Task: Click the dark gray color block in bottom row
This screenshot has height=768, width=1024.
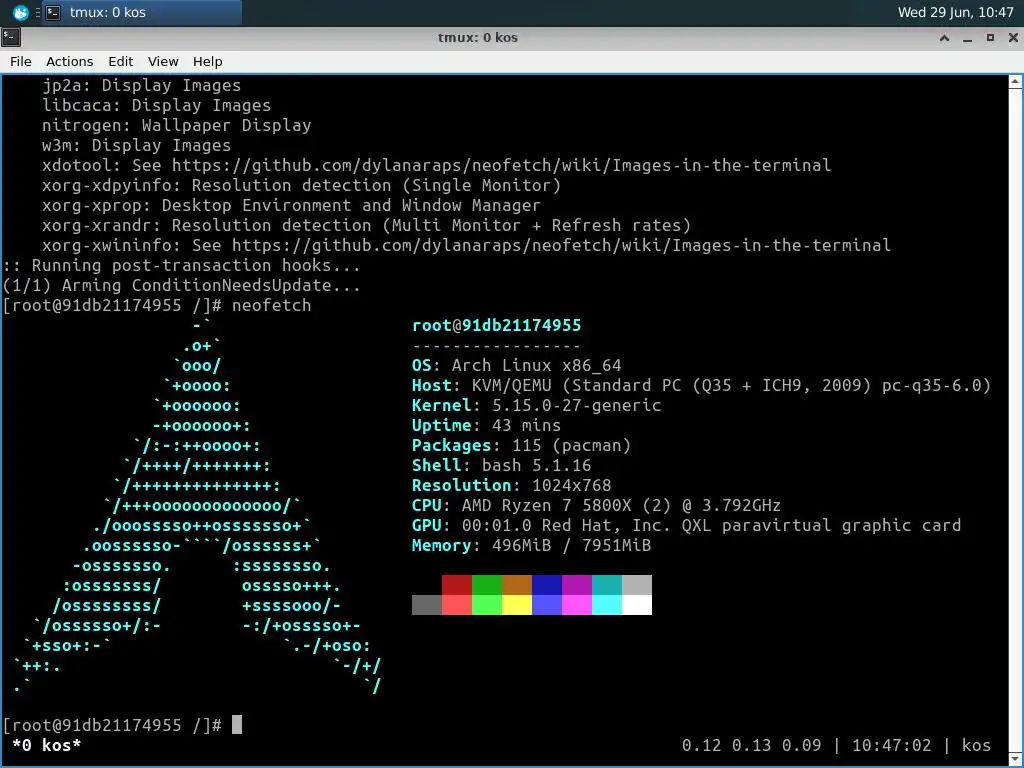Action: [x=426, y=605]
